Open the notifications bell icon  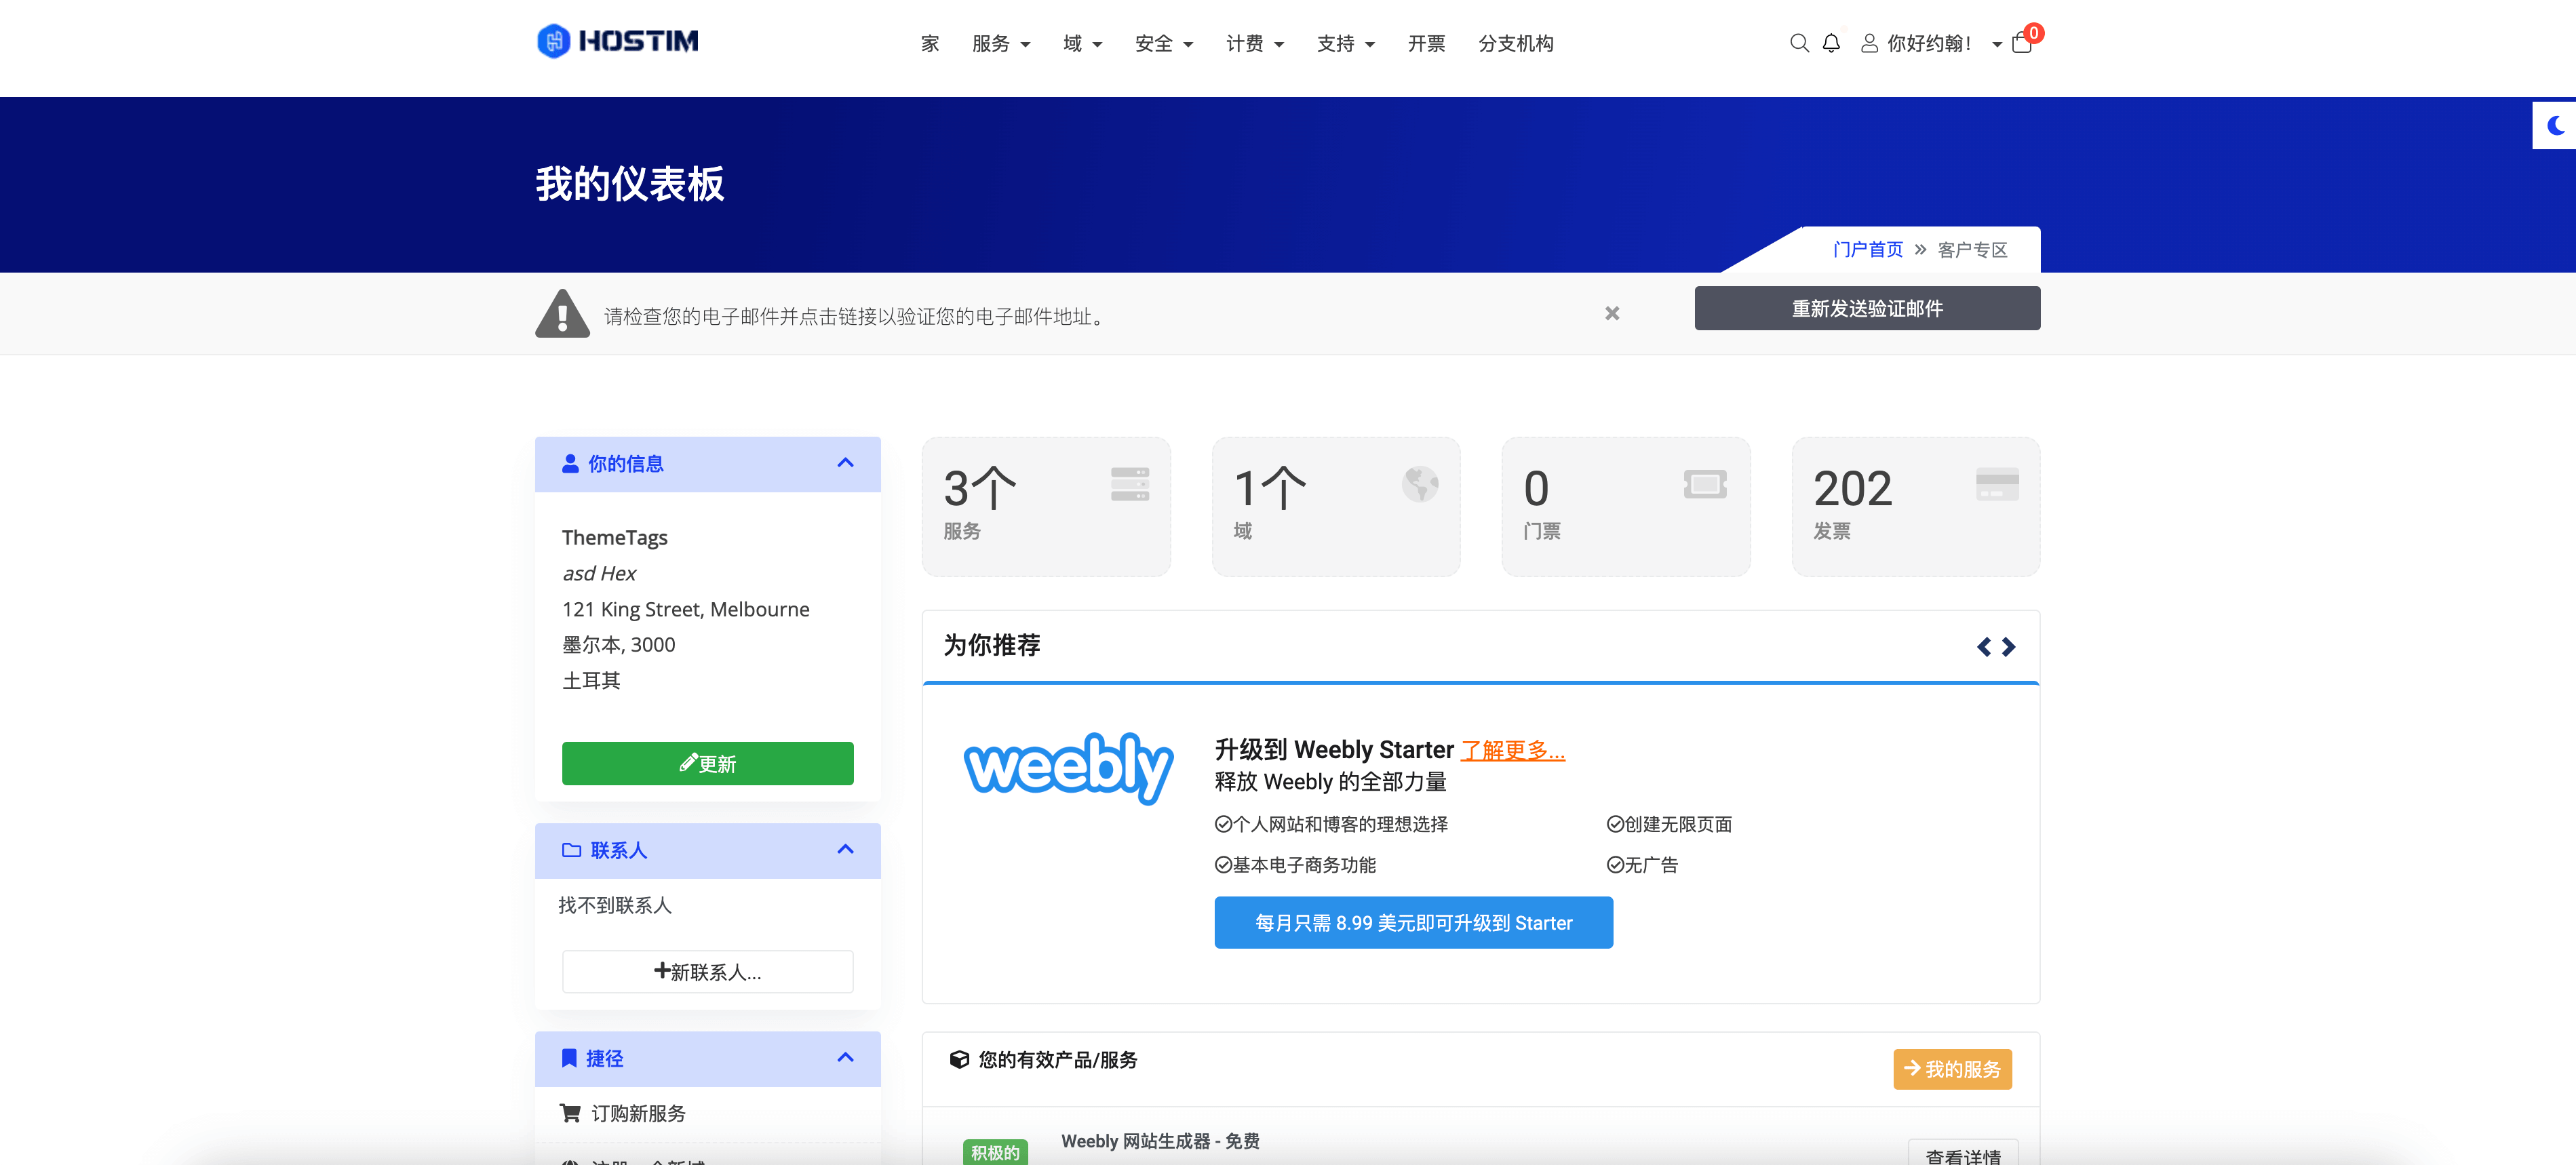[x=1831, y=43]
